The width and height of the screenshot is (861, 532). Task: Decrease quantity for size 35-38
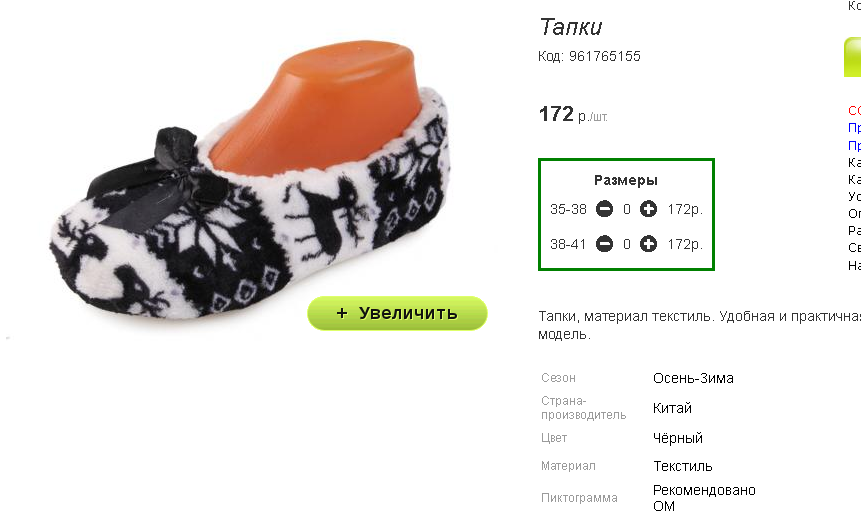coord(604,209)
